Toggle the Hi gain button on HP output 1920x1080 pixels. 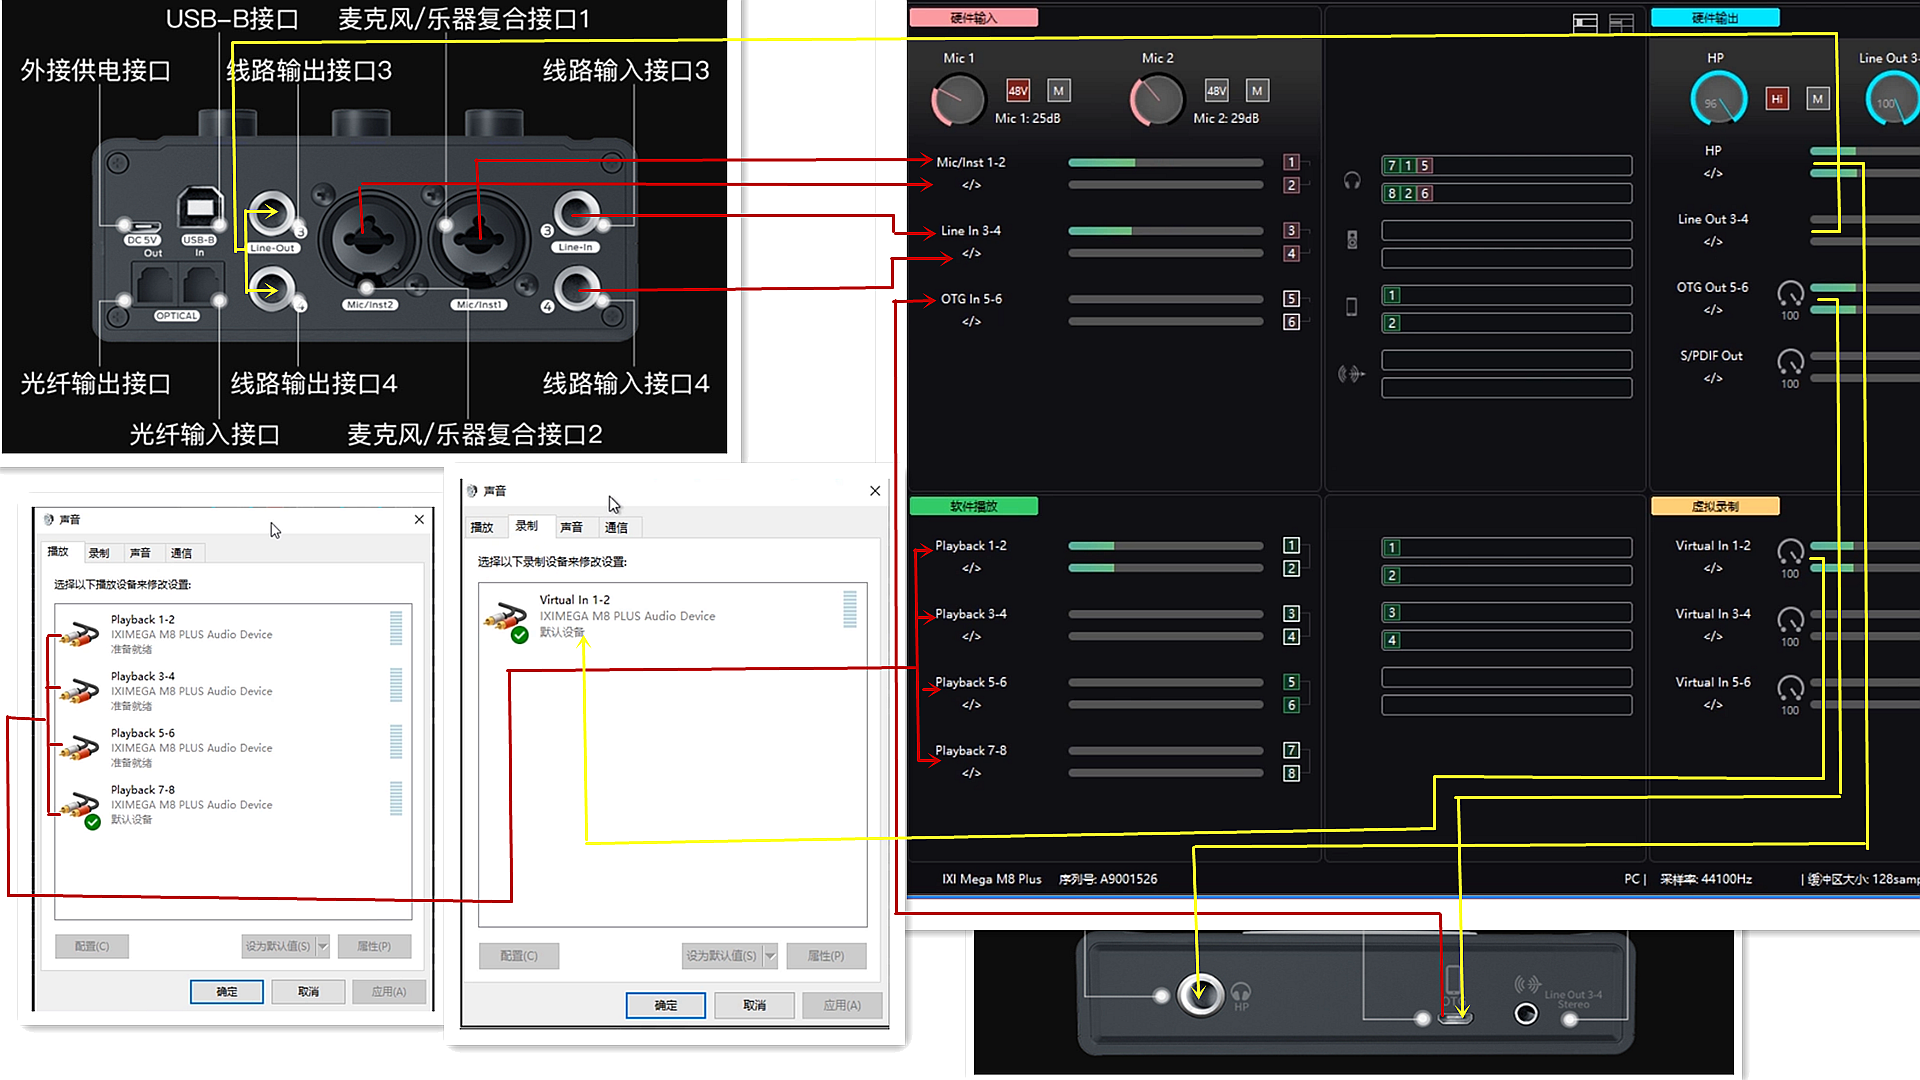pos(1777,99)
